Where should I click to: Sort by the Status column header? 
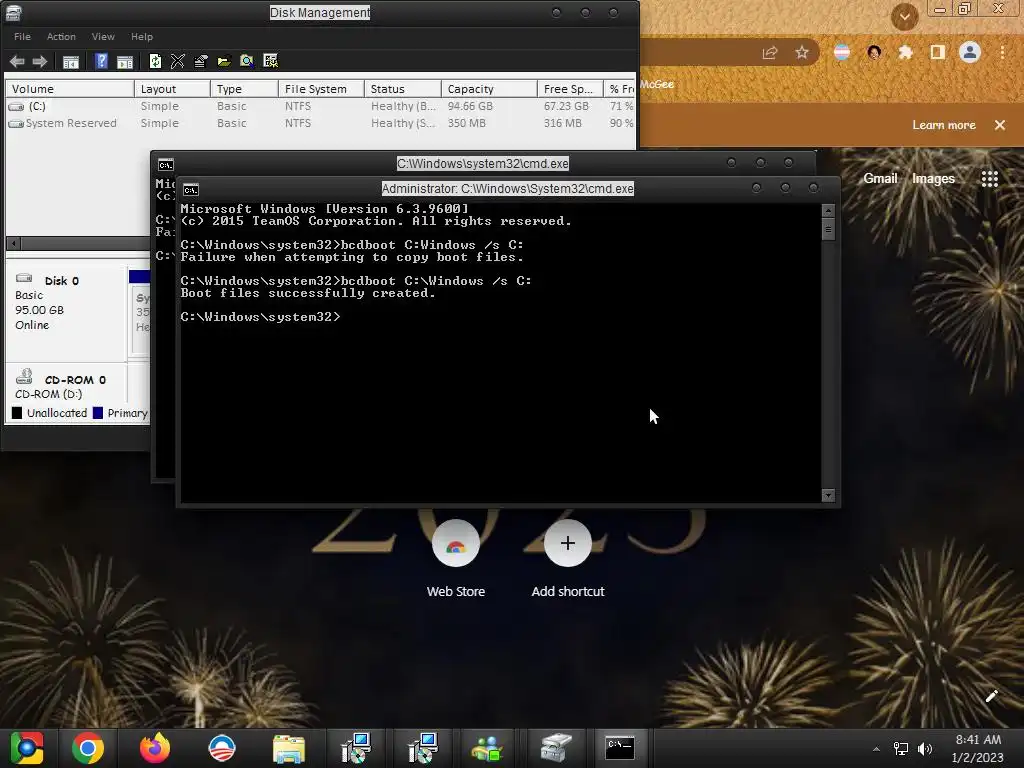click(403, 89)
